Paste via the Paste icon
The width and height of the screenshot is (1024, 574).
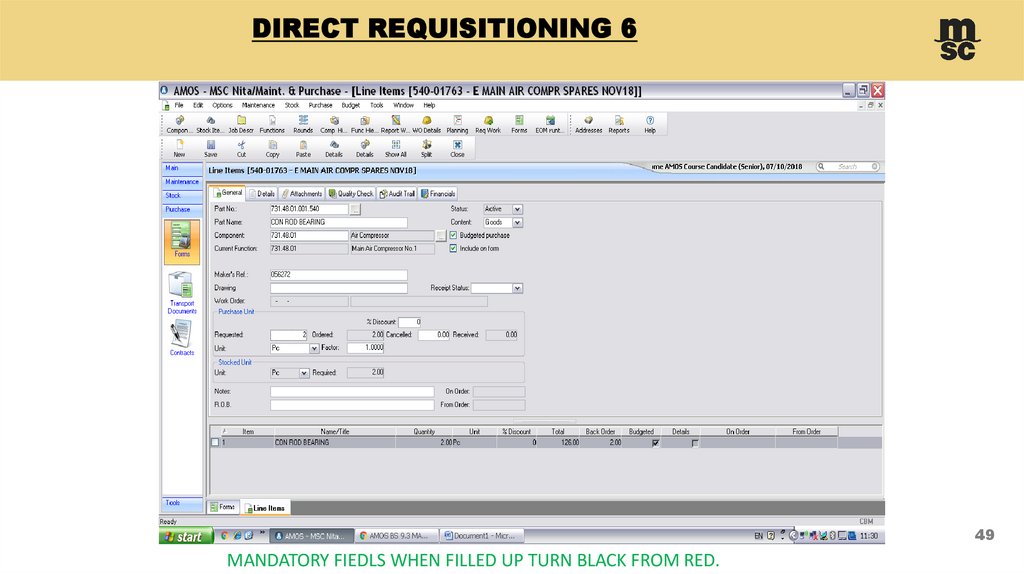303,148
